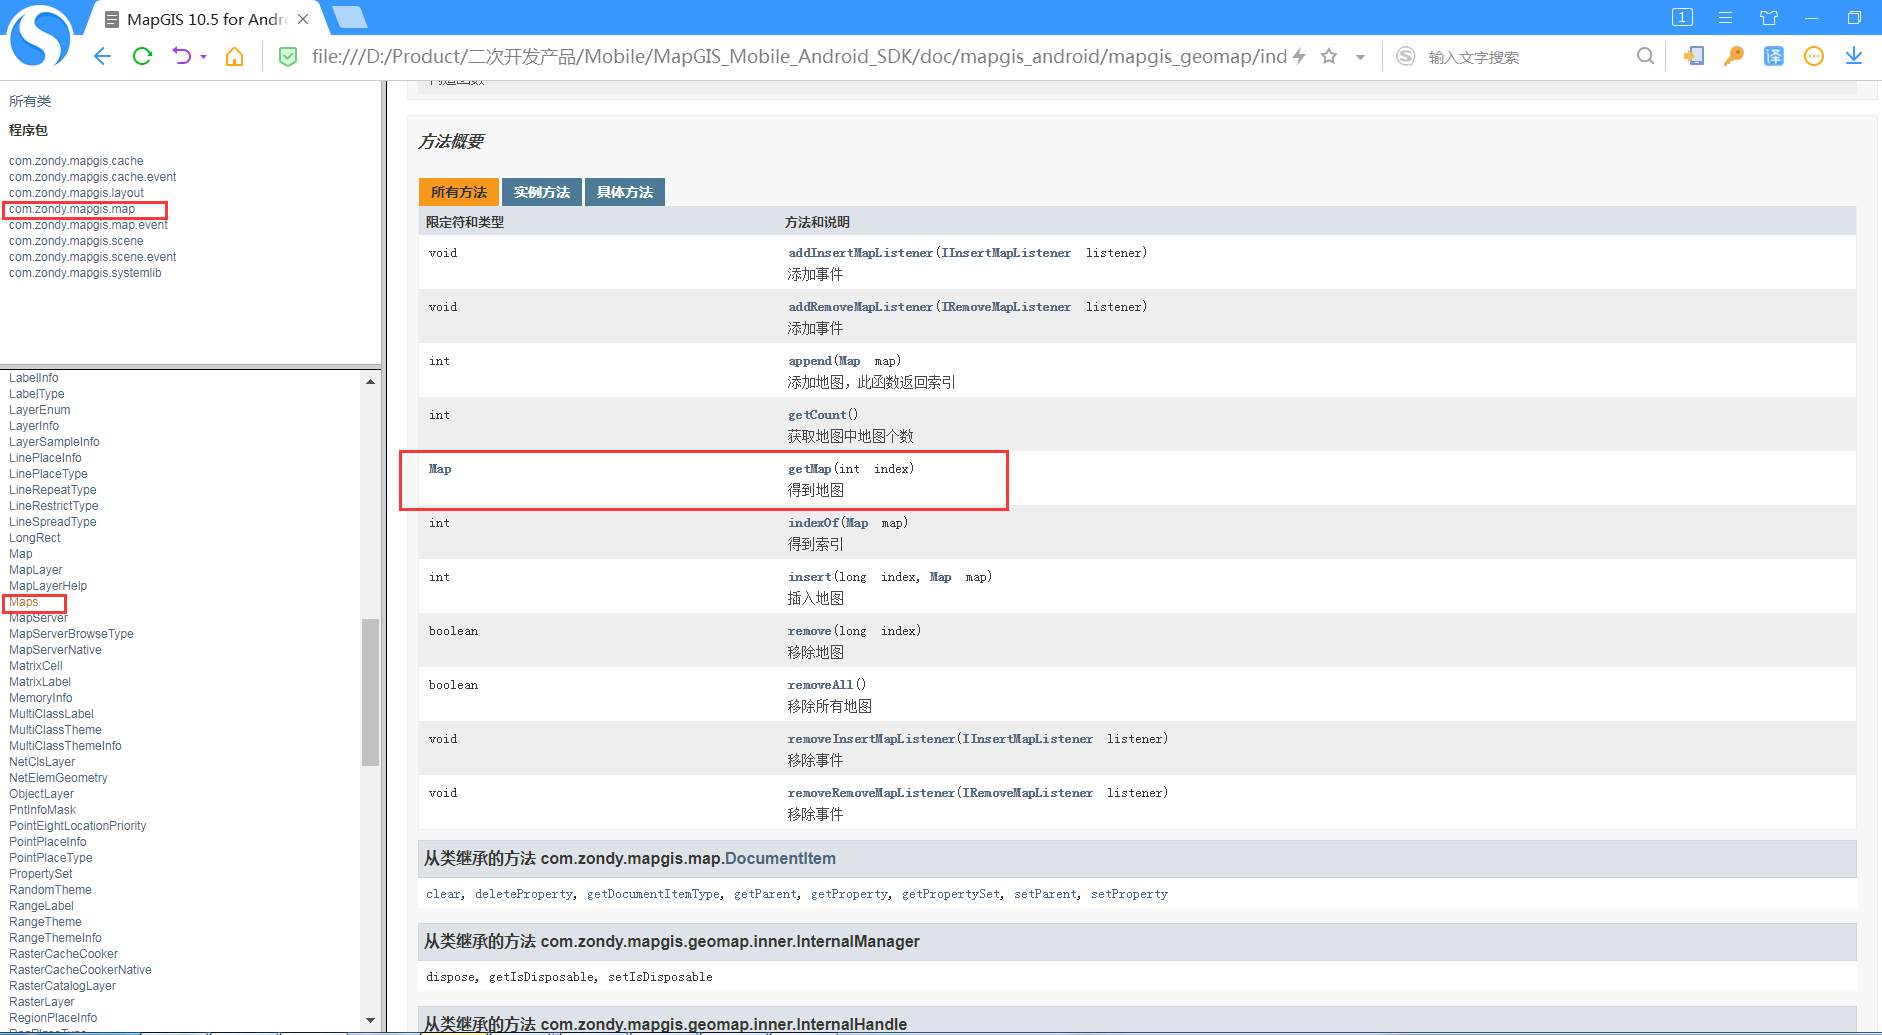Open the RasterLayer class link
The height and width of the screenshot is (1035, 1882).
pos(41,1002)
